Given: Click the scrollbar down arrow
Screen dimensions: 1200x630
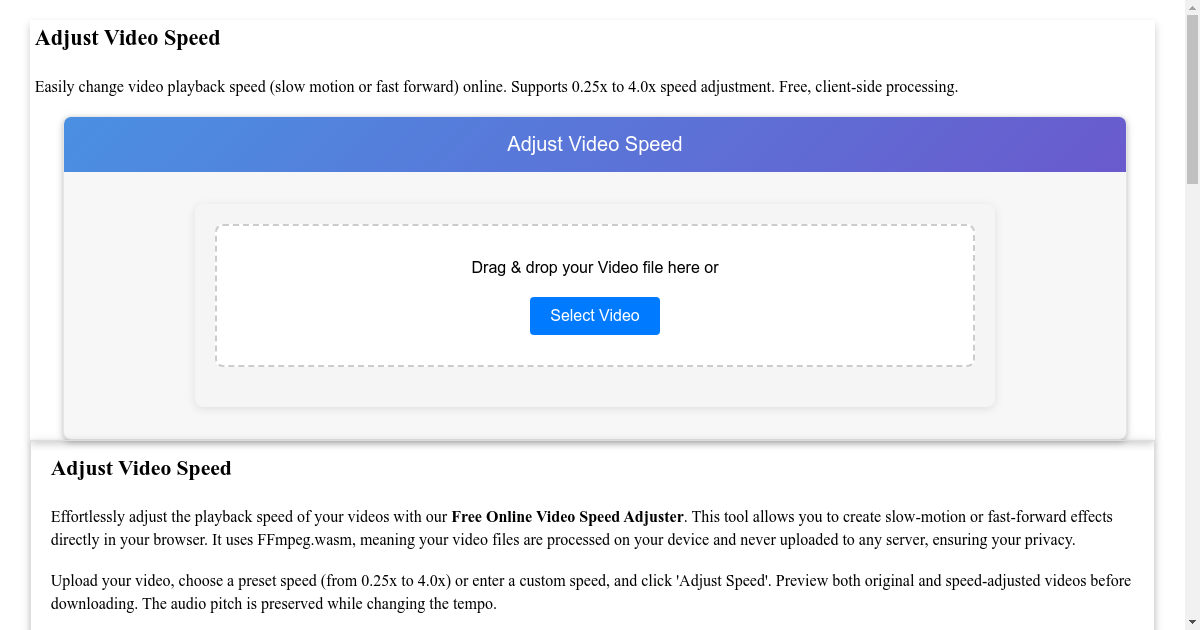Looking at the screenshot, I should pos(1192,622).
